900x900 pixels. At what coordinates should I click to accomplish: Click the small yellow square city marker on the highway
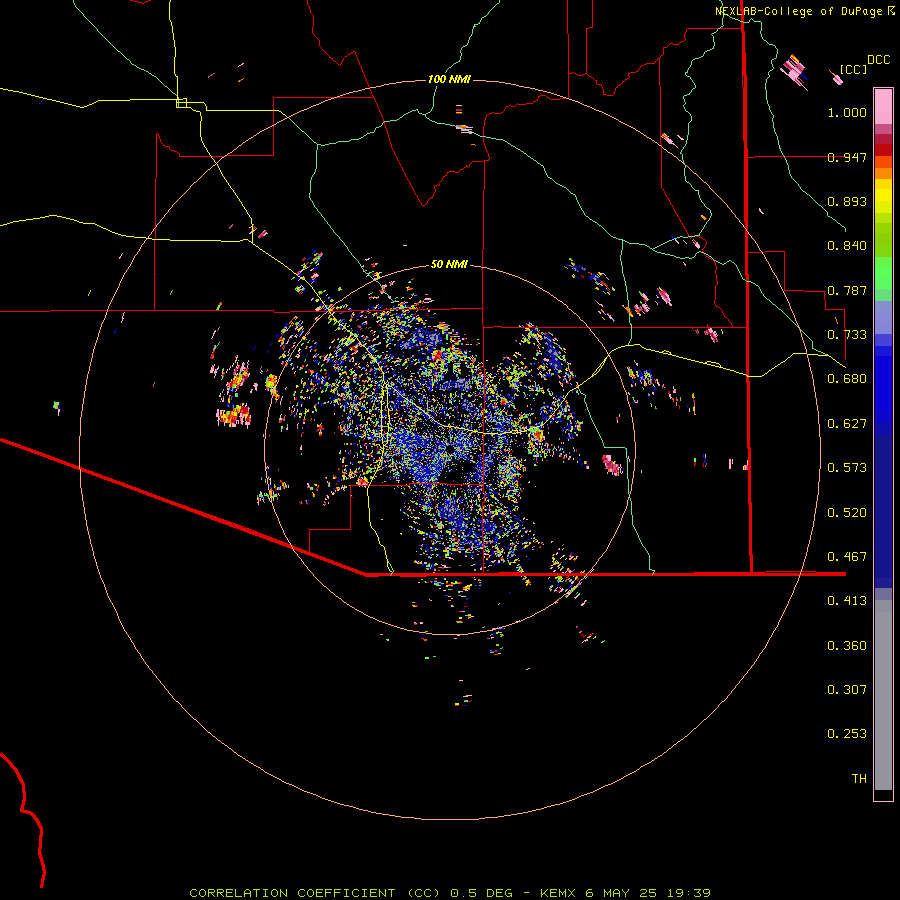(181, 103)
